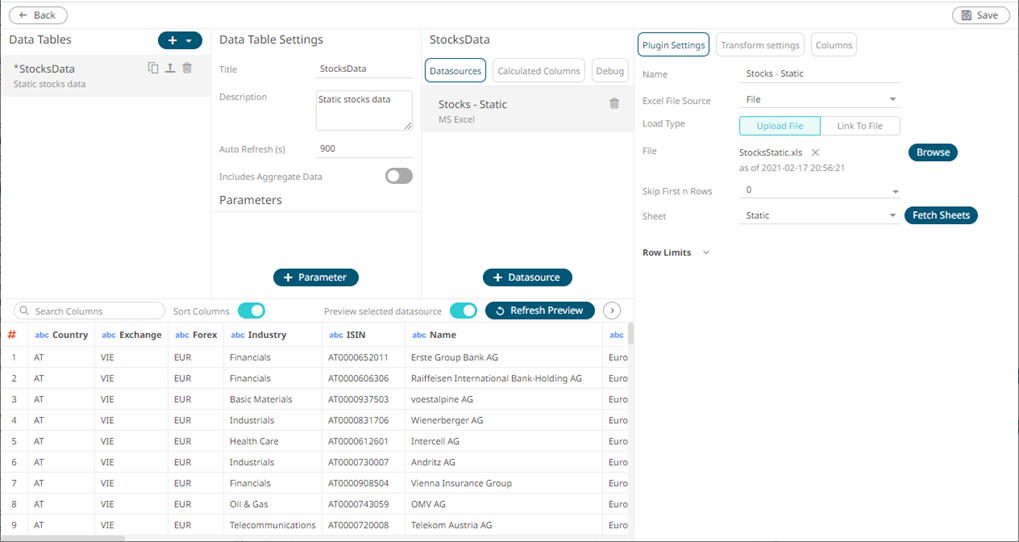Open the Calculated Columns tab
This screenshot has height=542, width=1019.
[x=538, y=71]
